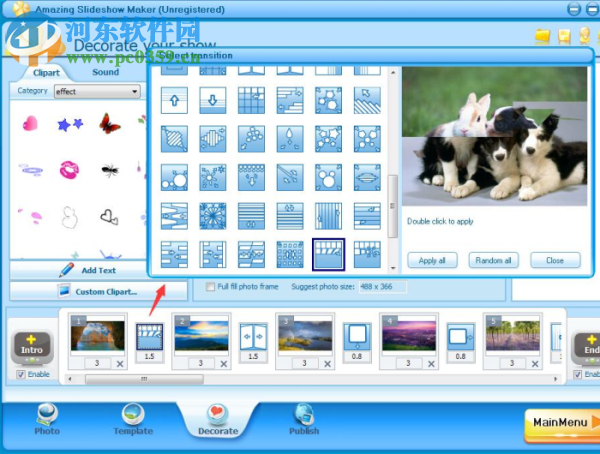This screenshot has width=600, height=454.
Task: Add the butterfly clipart
Action: click(110, 123)
